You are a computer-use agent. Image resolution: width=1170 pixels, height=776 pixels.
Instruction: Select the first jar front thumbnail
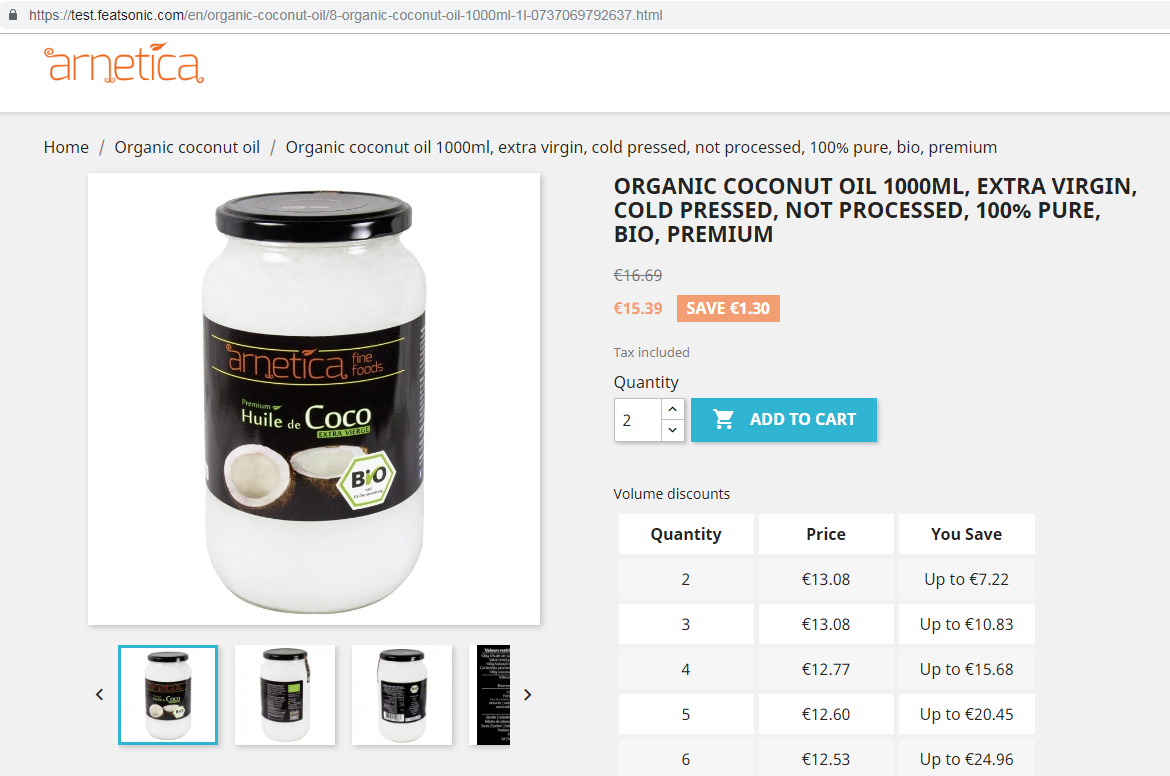168,695
